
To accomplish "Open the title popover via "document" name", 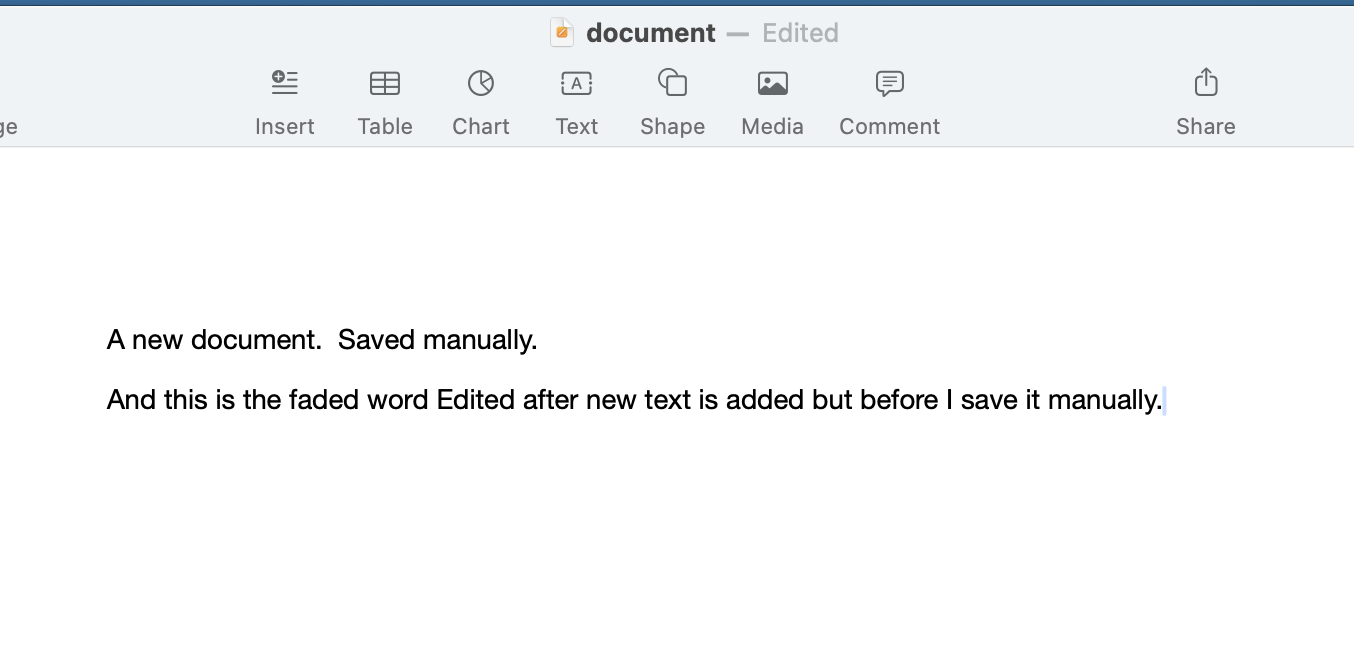I will (x=651, y=33).
